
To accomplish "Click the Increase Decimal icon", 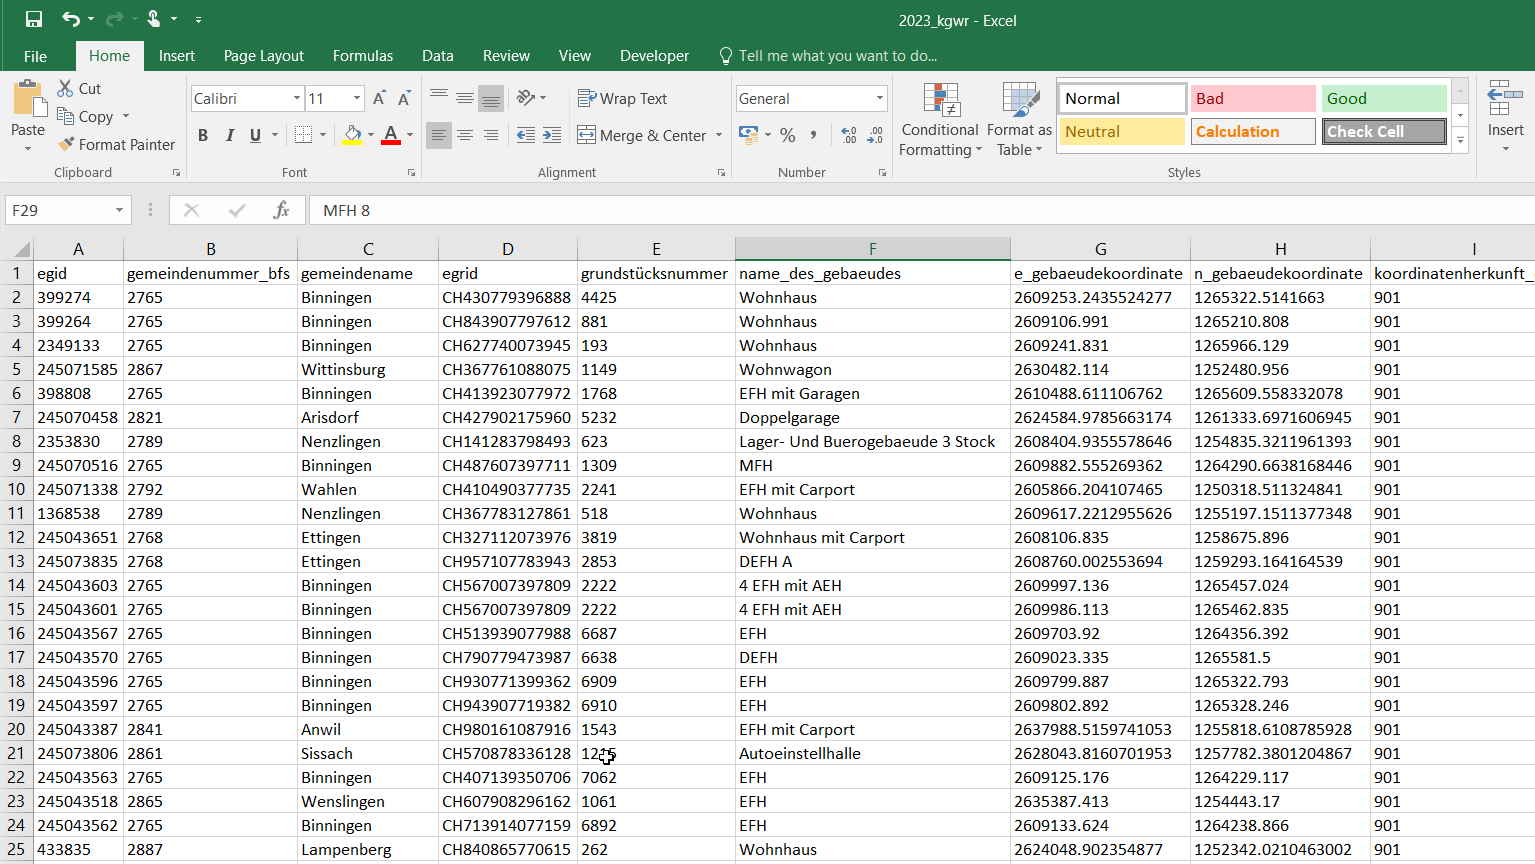I will click(x=848, y=135).
